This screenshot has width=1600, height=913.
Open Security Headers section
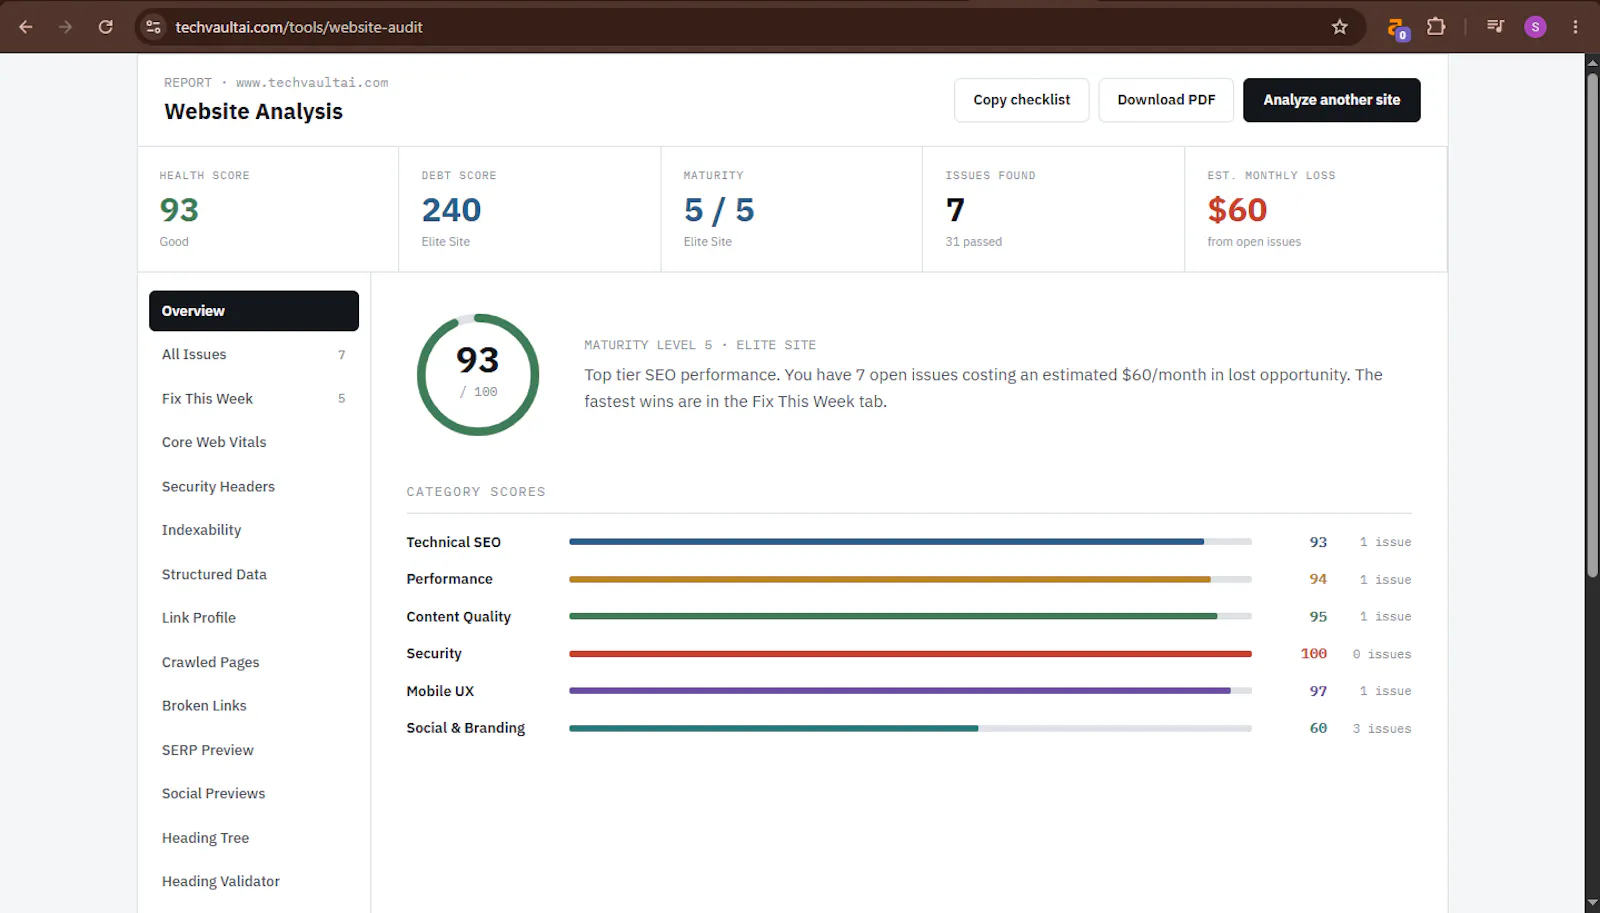coord(254,486)
